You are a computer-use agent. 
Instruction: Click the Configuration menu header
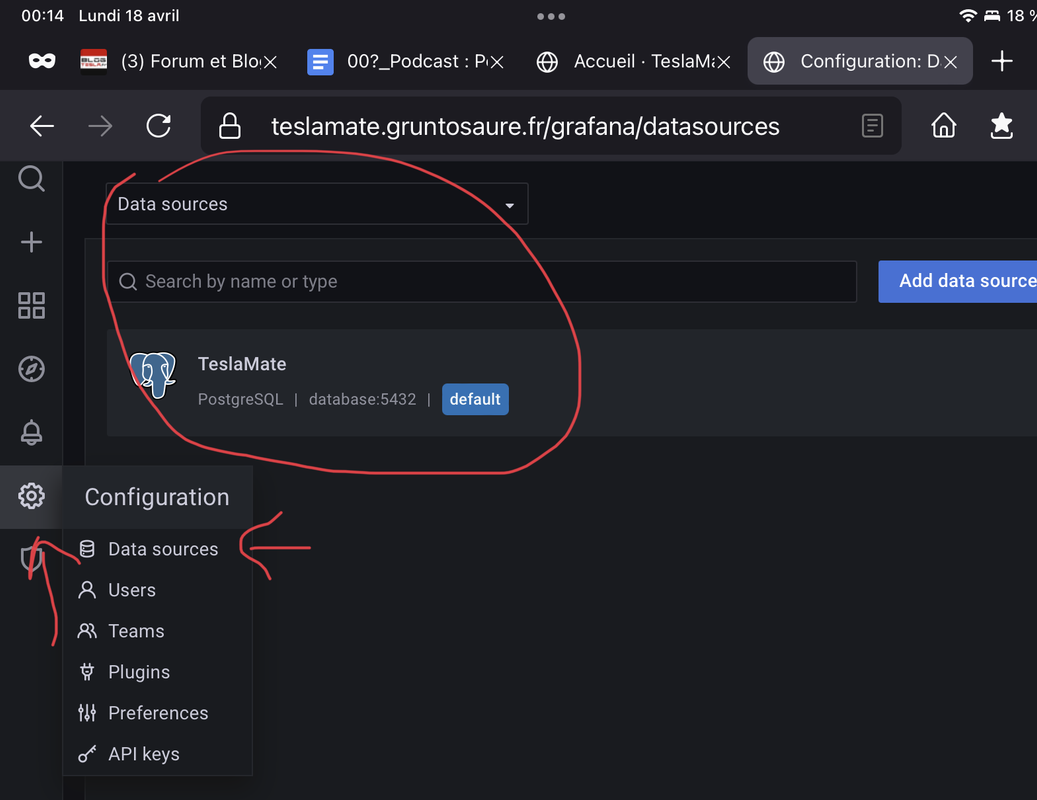[157, 497]
